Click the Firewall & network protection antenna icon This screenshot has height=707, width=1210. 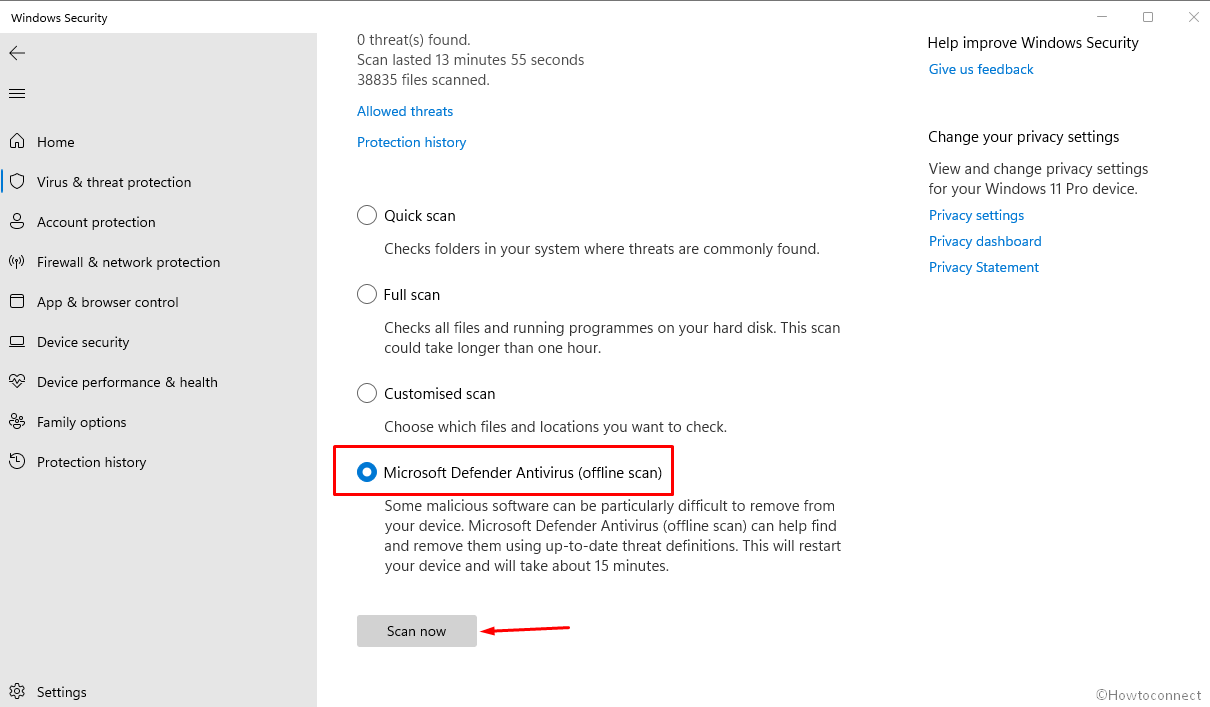click(x=17, y=262)
